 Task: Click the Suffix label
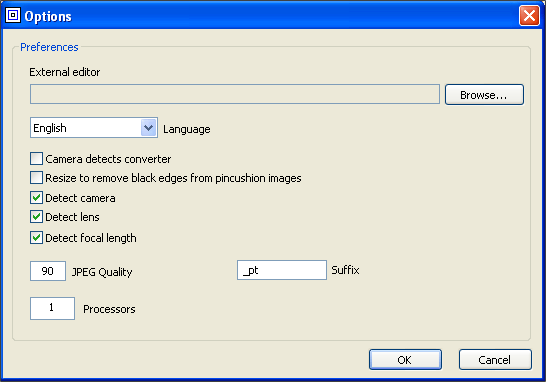coord(345,270)
